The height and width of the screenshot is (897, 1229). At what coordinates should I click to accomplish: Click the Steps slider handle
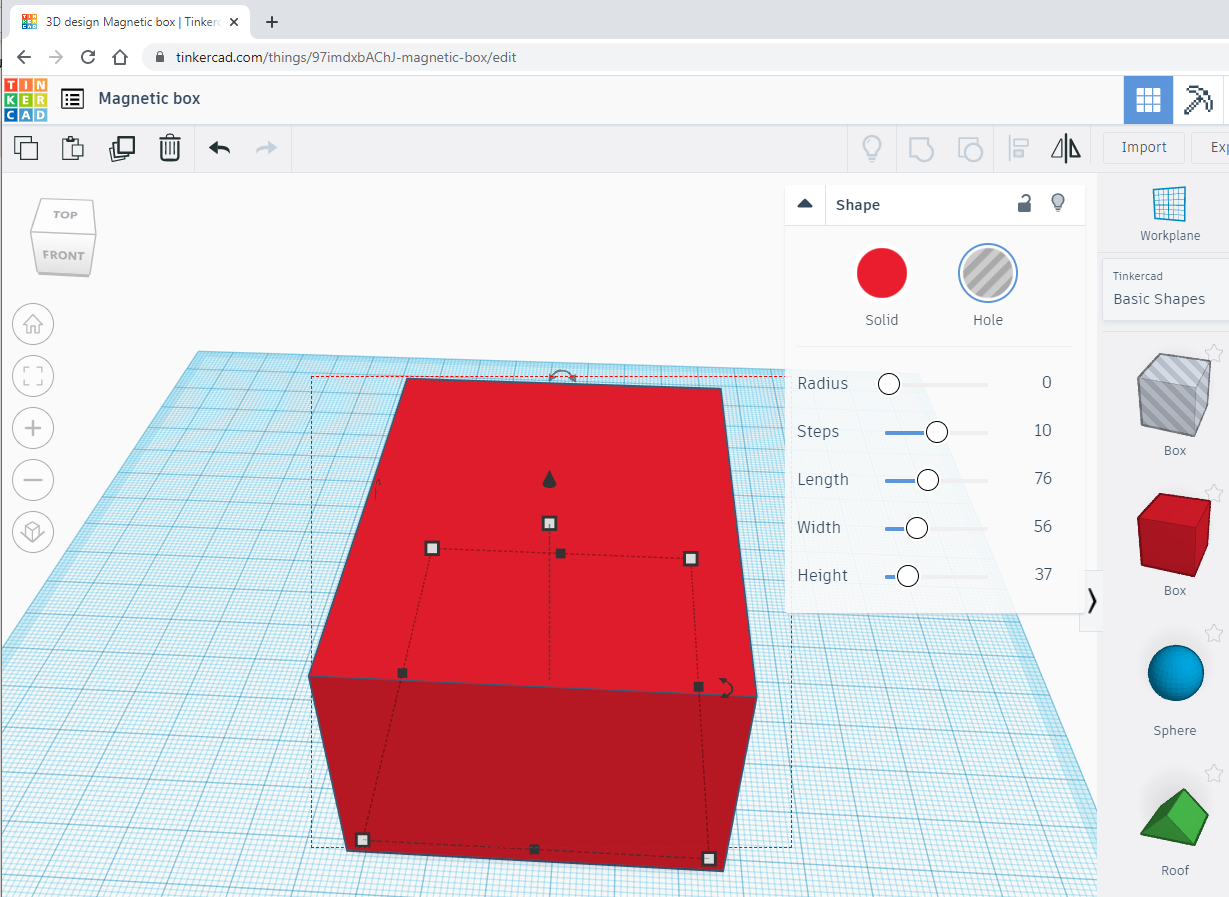coord(936,432)
